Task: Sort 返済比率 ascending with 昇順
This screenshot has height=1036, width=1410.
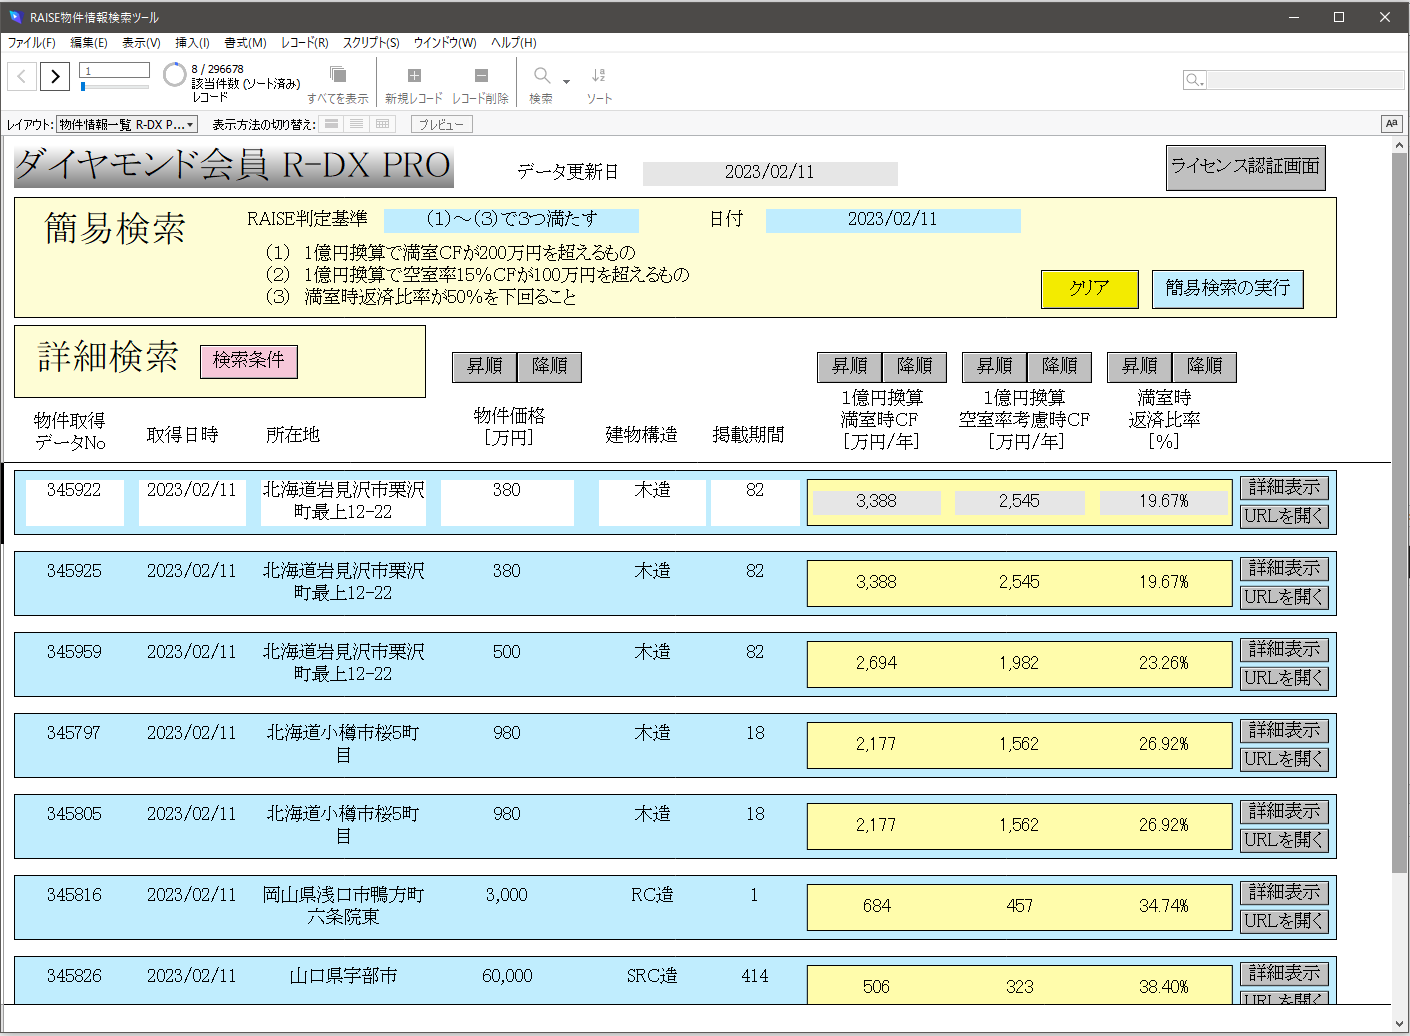Action: 1139,367
